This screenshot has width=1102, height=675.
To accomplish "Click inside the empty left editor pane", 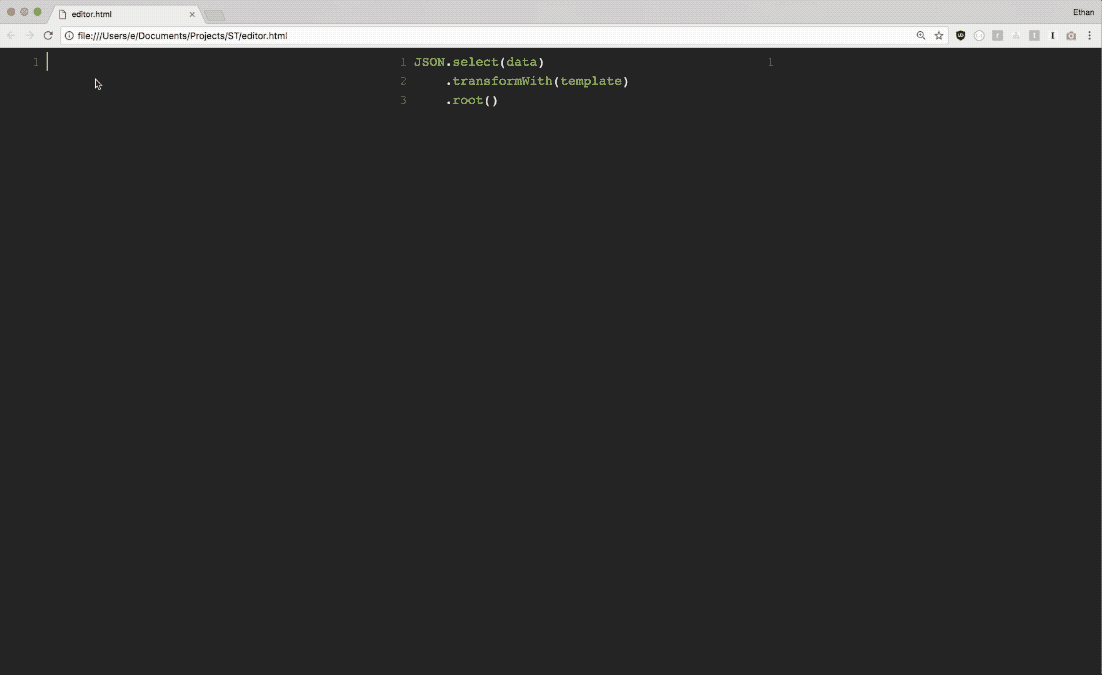I will (x=200, y=300).
